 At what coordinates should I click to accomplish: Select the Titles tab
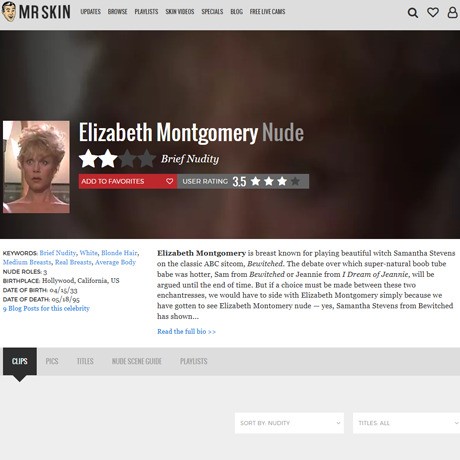(85, 361)
